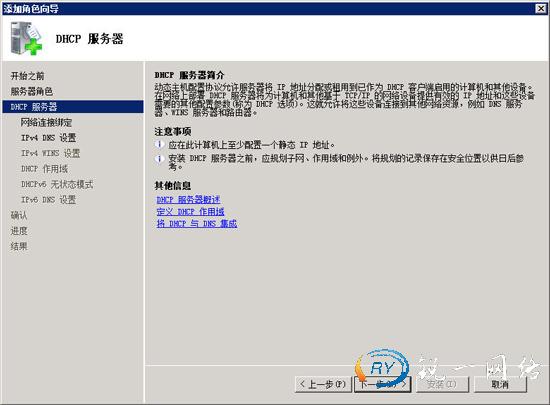550x405 pixels.
Task: Select the 结果 step in sidebar
Action: pos(19,246)
